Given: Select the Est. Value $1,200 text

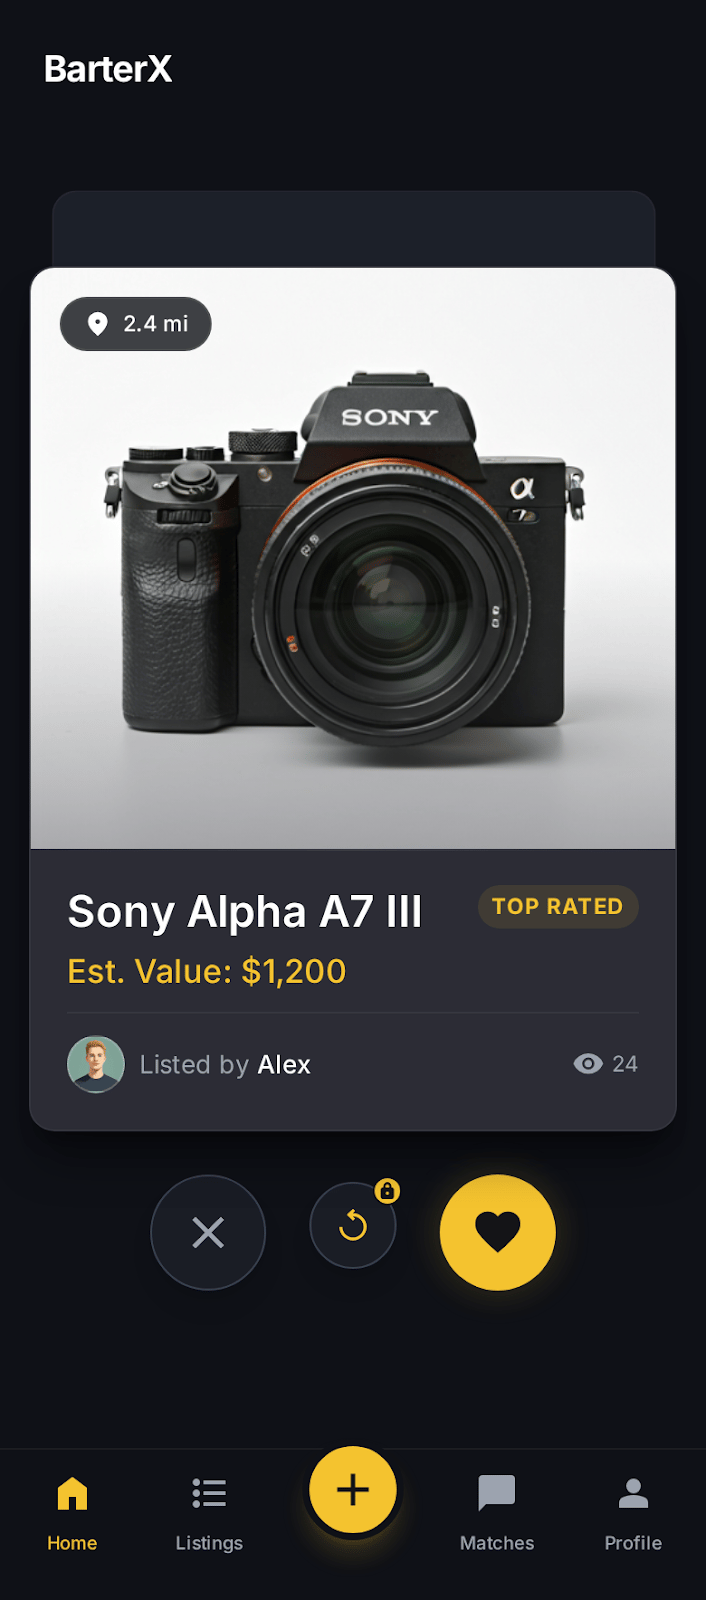Looking at the screenshot, I should [207, 971].
